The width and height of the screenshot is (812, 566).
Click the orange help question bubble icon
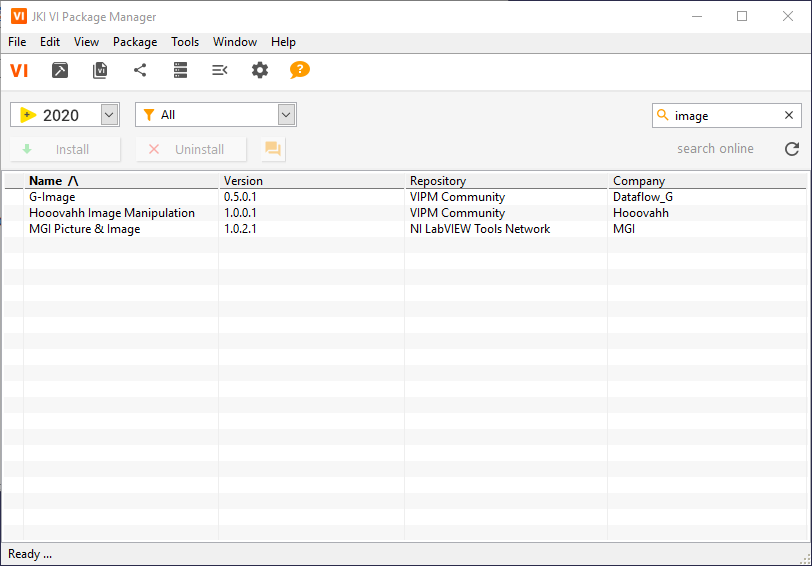click(299, 70)
